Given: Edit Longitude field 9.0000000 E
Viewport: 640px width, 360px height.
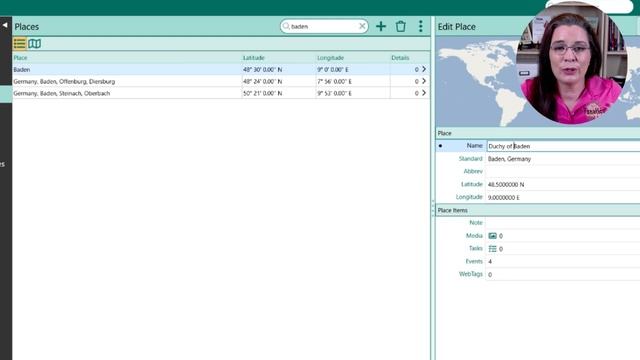Looking at the screenshot, I should (x=563, y=198).
